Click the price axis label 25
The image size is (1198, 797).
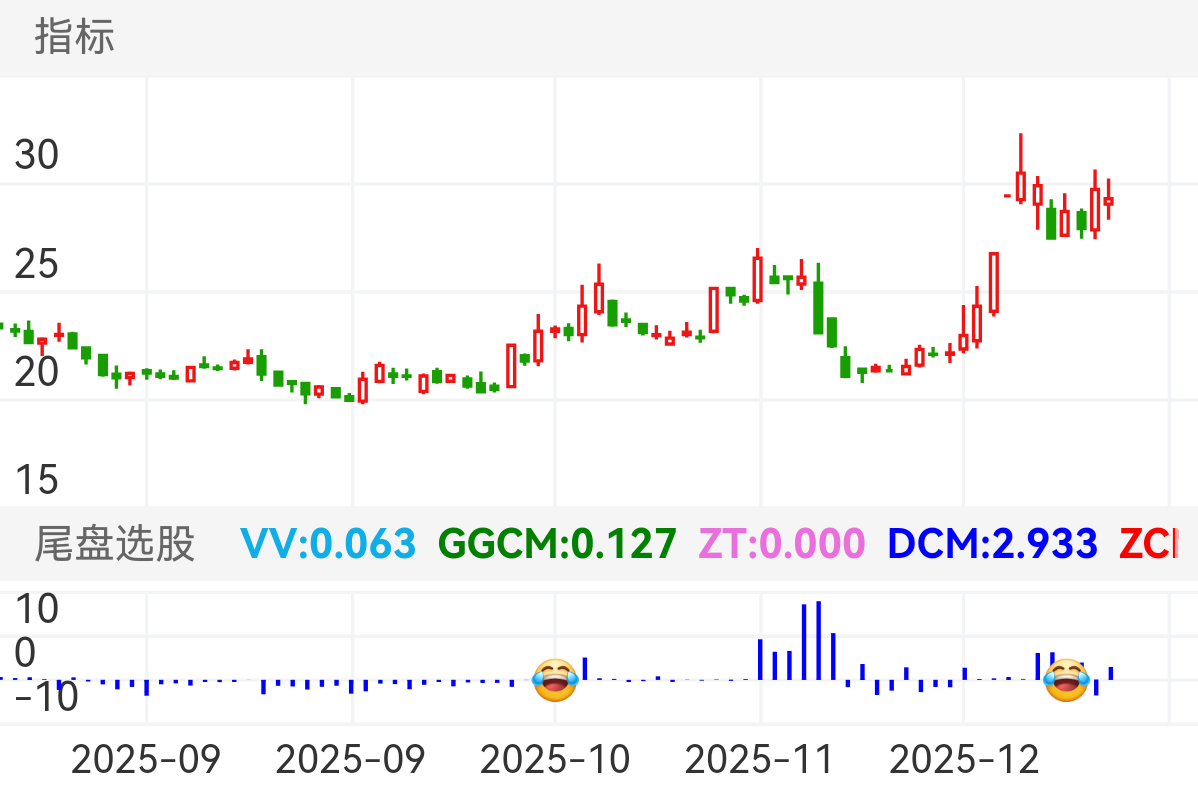(37, 265)
